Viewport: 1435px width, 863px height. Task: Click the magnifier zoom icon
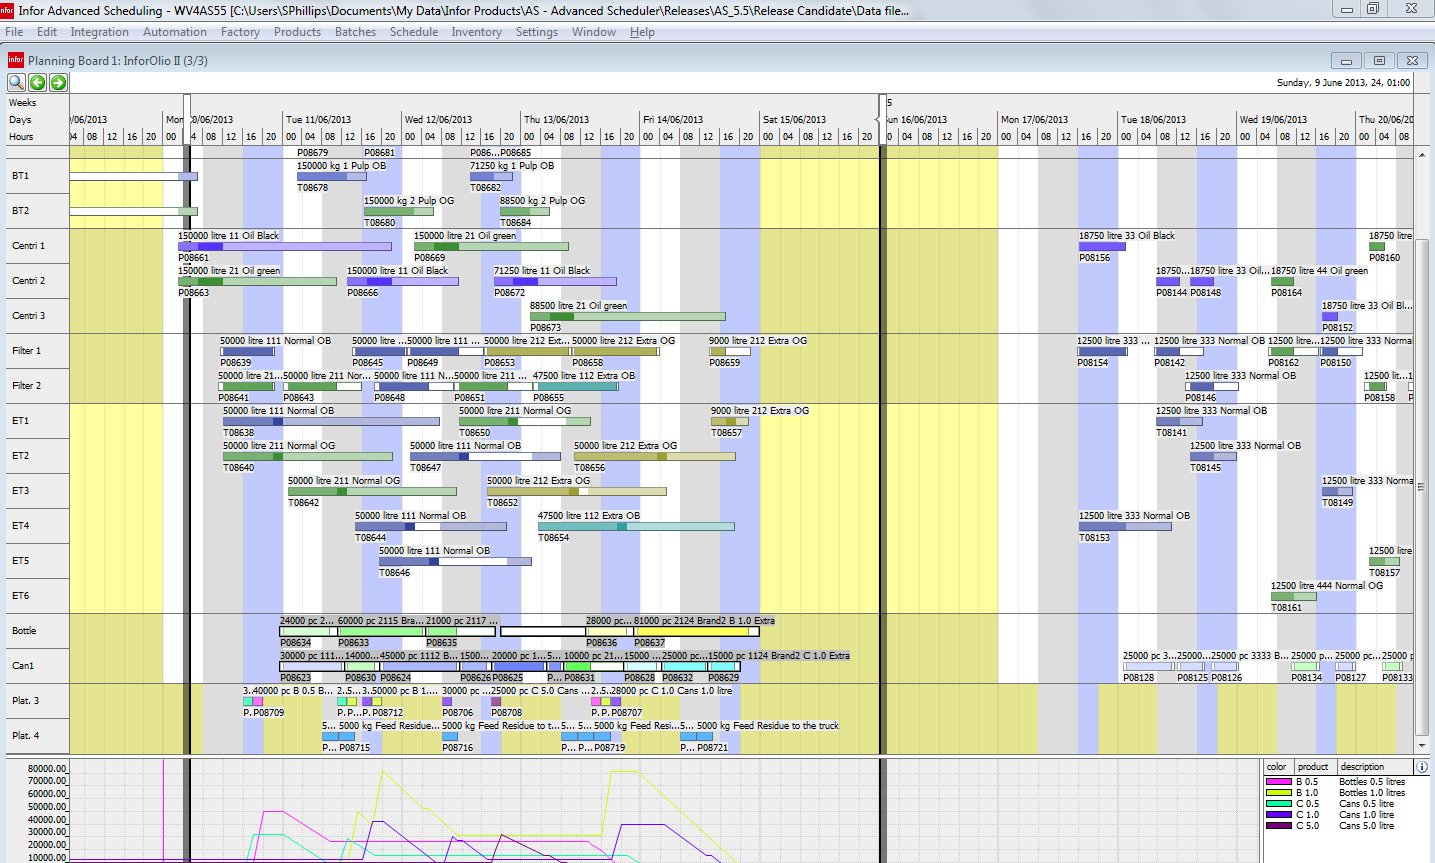pyautogui.click(x=17, y=82)
